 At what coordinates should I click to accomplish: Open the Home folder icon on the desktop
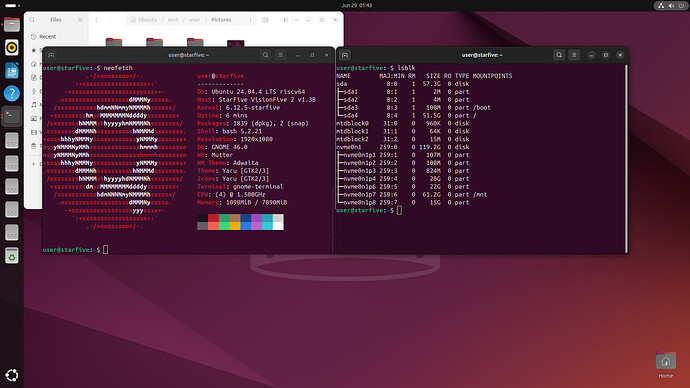point(665,365)
